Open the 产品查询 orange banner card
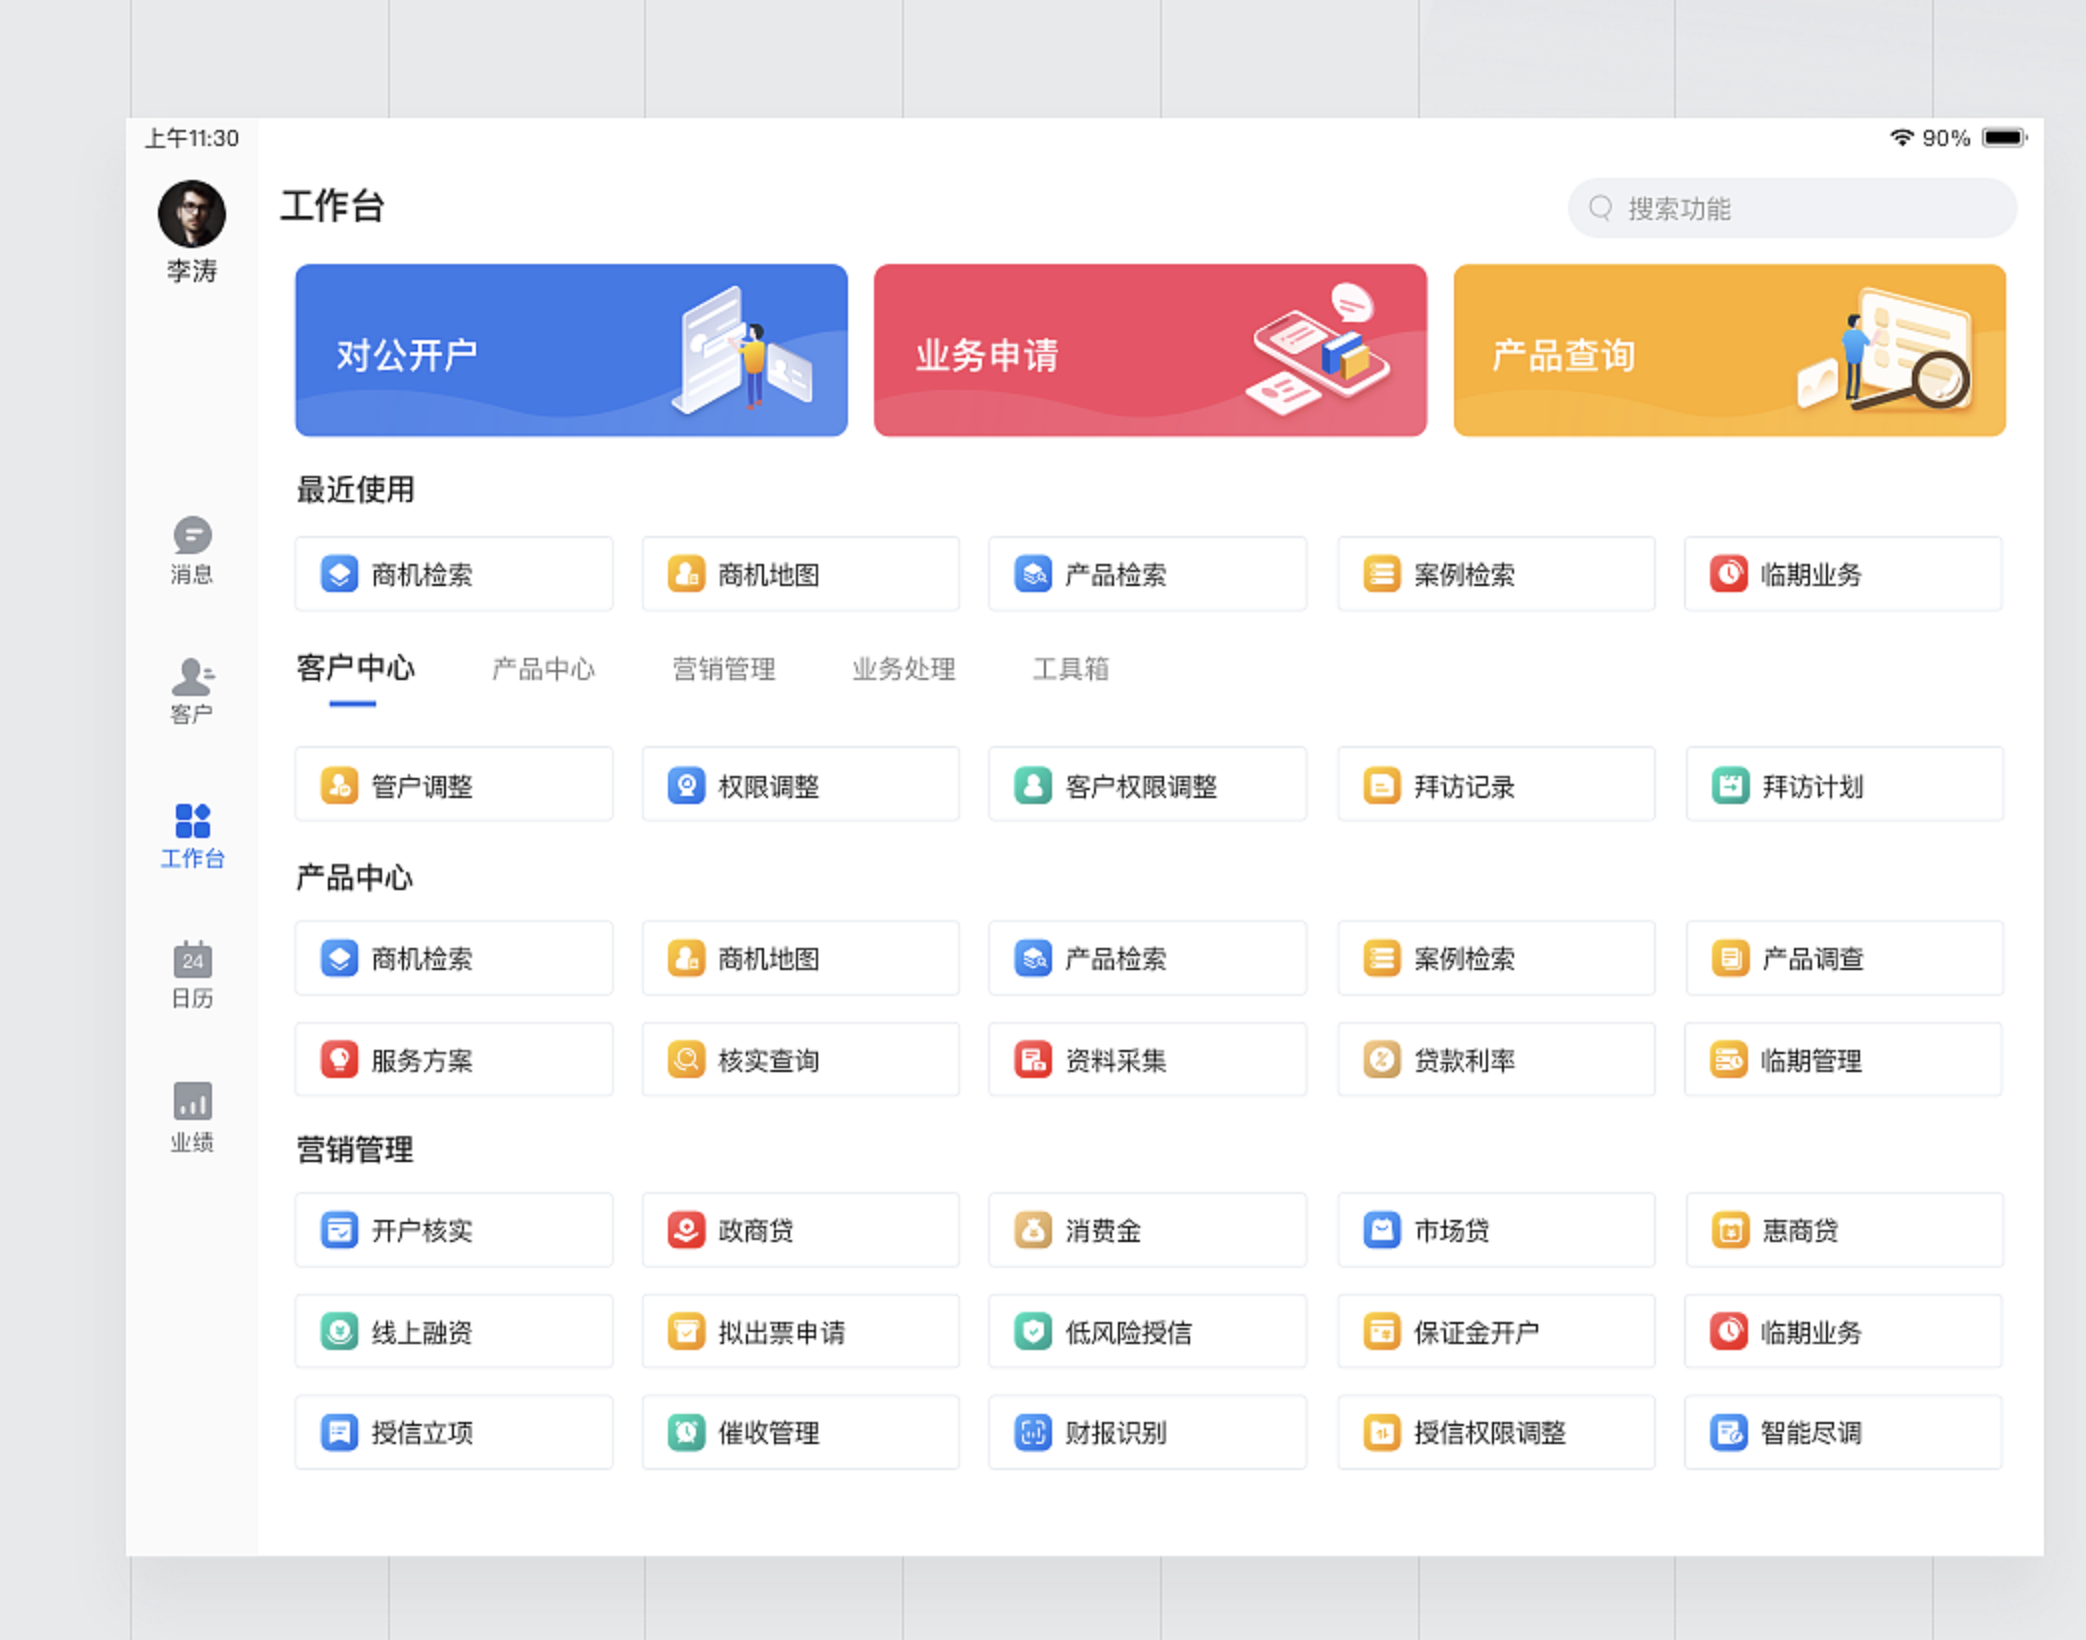2086x1640 pixels. click(x=1729, y=350)
